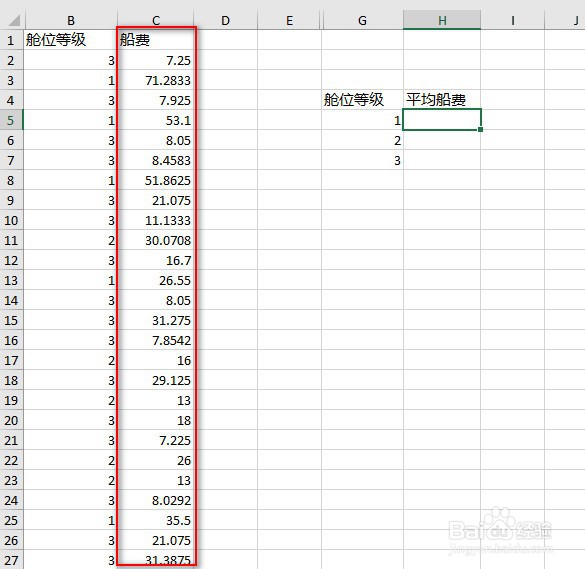
Task: Select column C header
Action: [156, 20]
